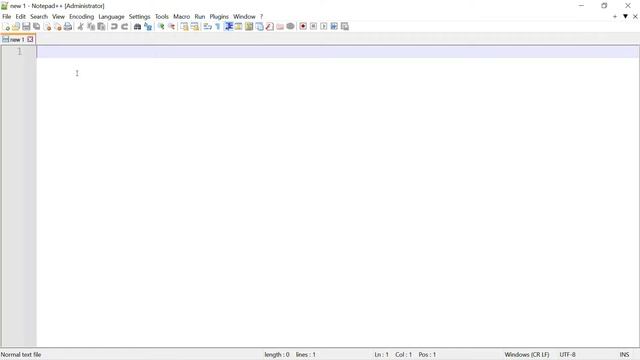The image size is (640, 360).
Task: Show the Document List panel icon
Action: click(x=259, y=27)
